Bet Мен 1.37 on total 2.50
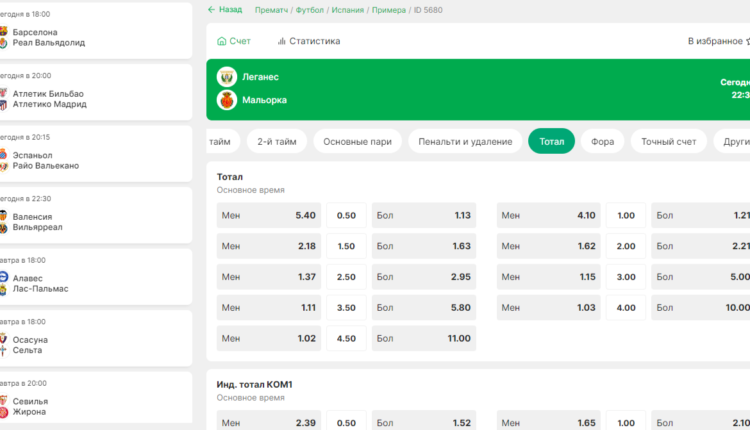This screenshot has height=430, width=750. pos(269,276)
